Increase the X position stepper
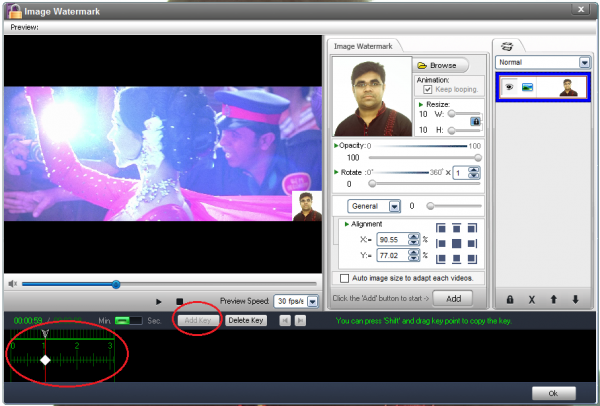This screenshot has width=600, height=406. (413, 237)
